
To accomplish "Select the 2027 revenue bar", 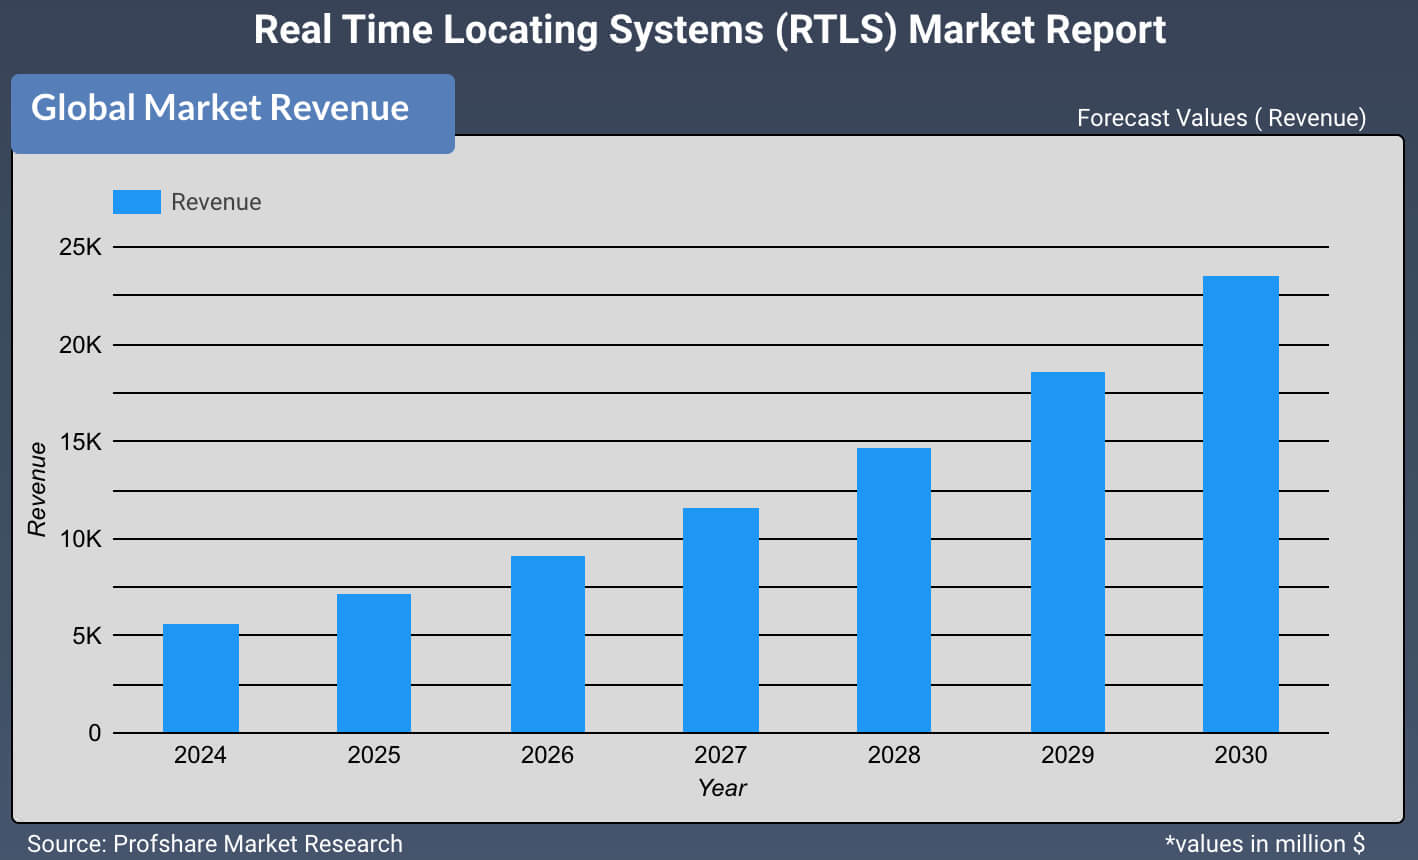I will click(x=721, y=620).
